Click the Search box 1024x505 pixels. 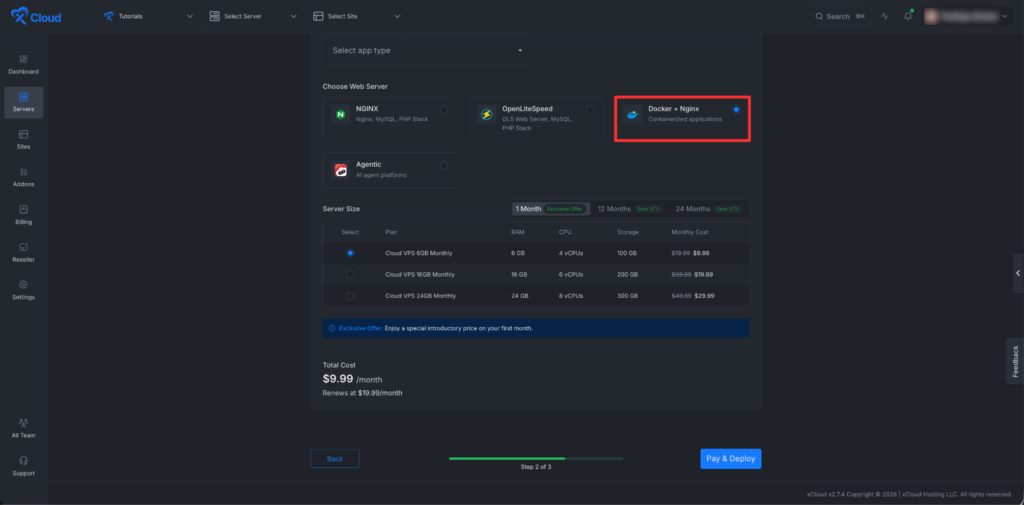(x=840, y=16)
